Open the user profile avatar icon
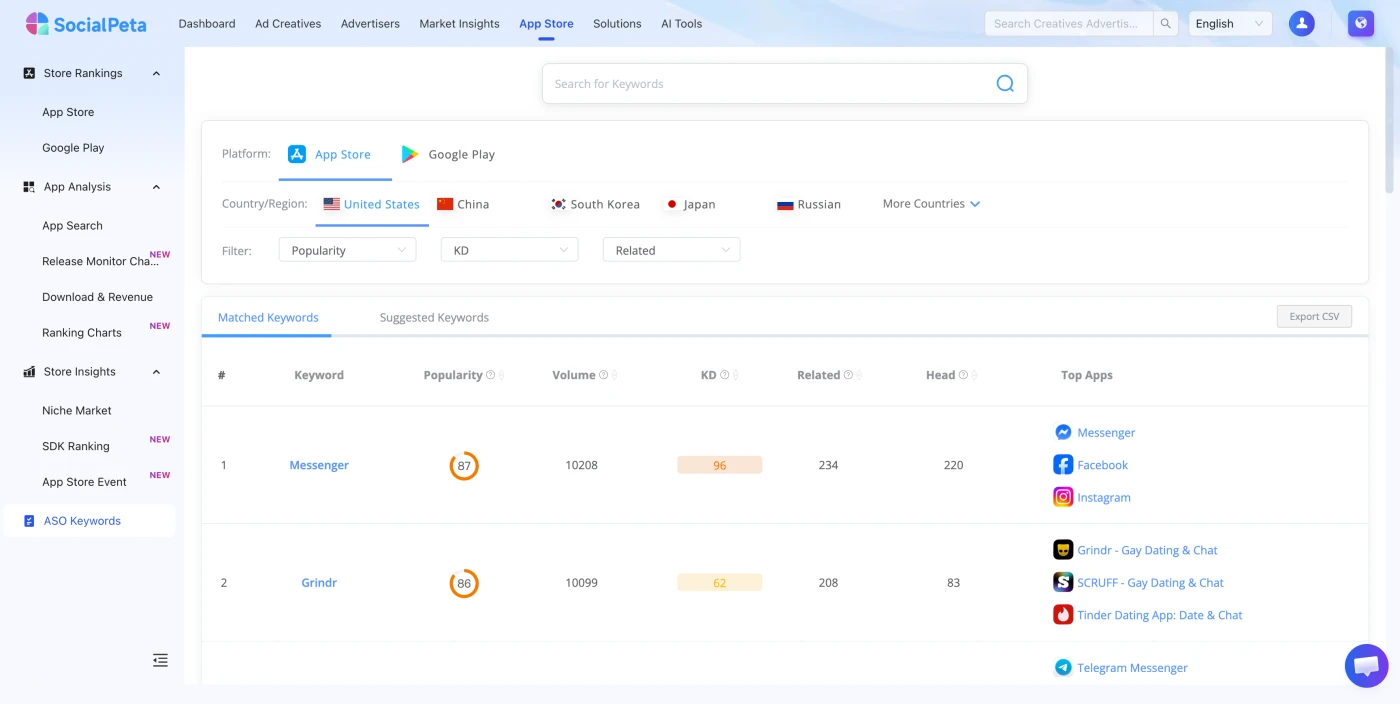Image resolution: width=1400 pixels, height=704 pixels. click(1301, 24)
